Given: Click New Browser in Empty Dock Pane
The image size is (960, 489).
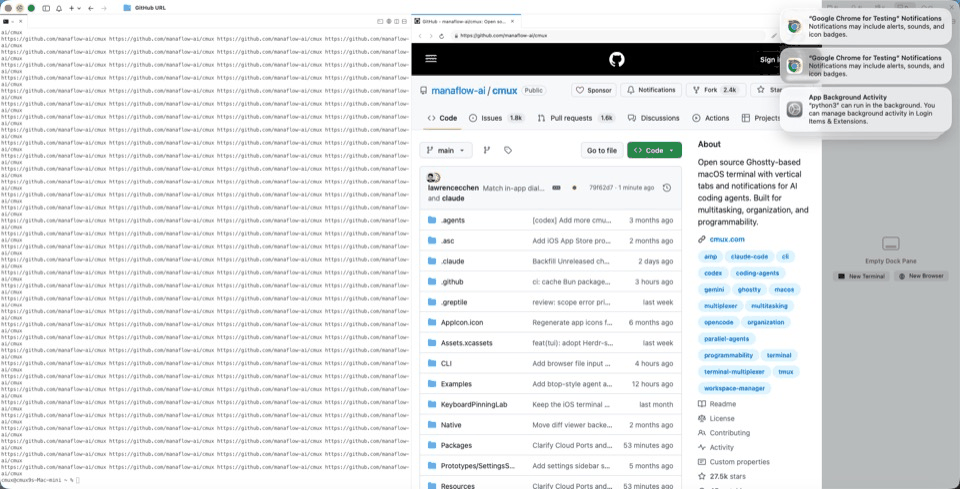Looking at the screenshot, I should (x=921, y=276).
